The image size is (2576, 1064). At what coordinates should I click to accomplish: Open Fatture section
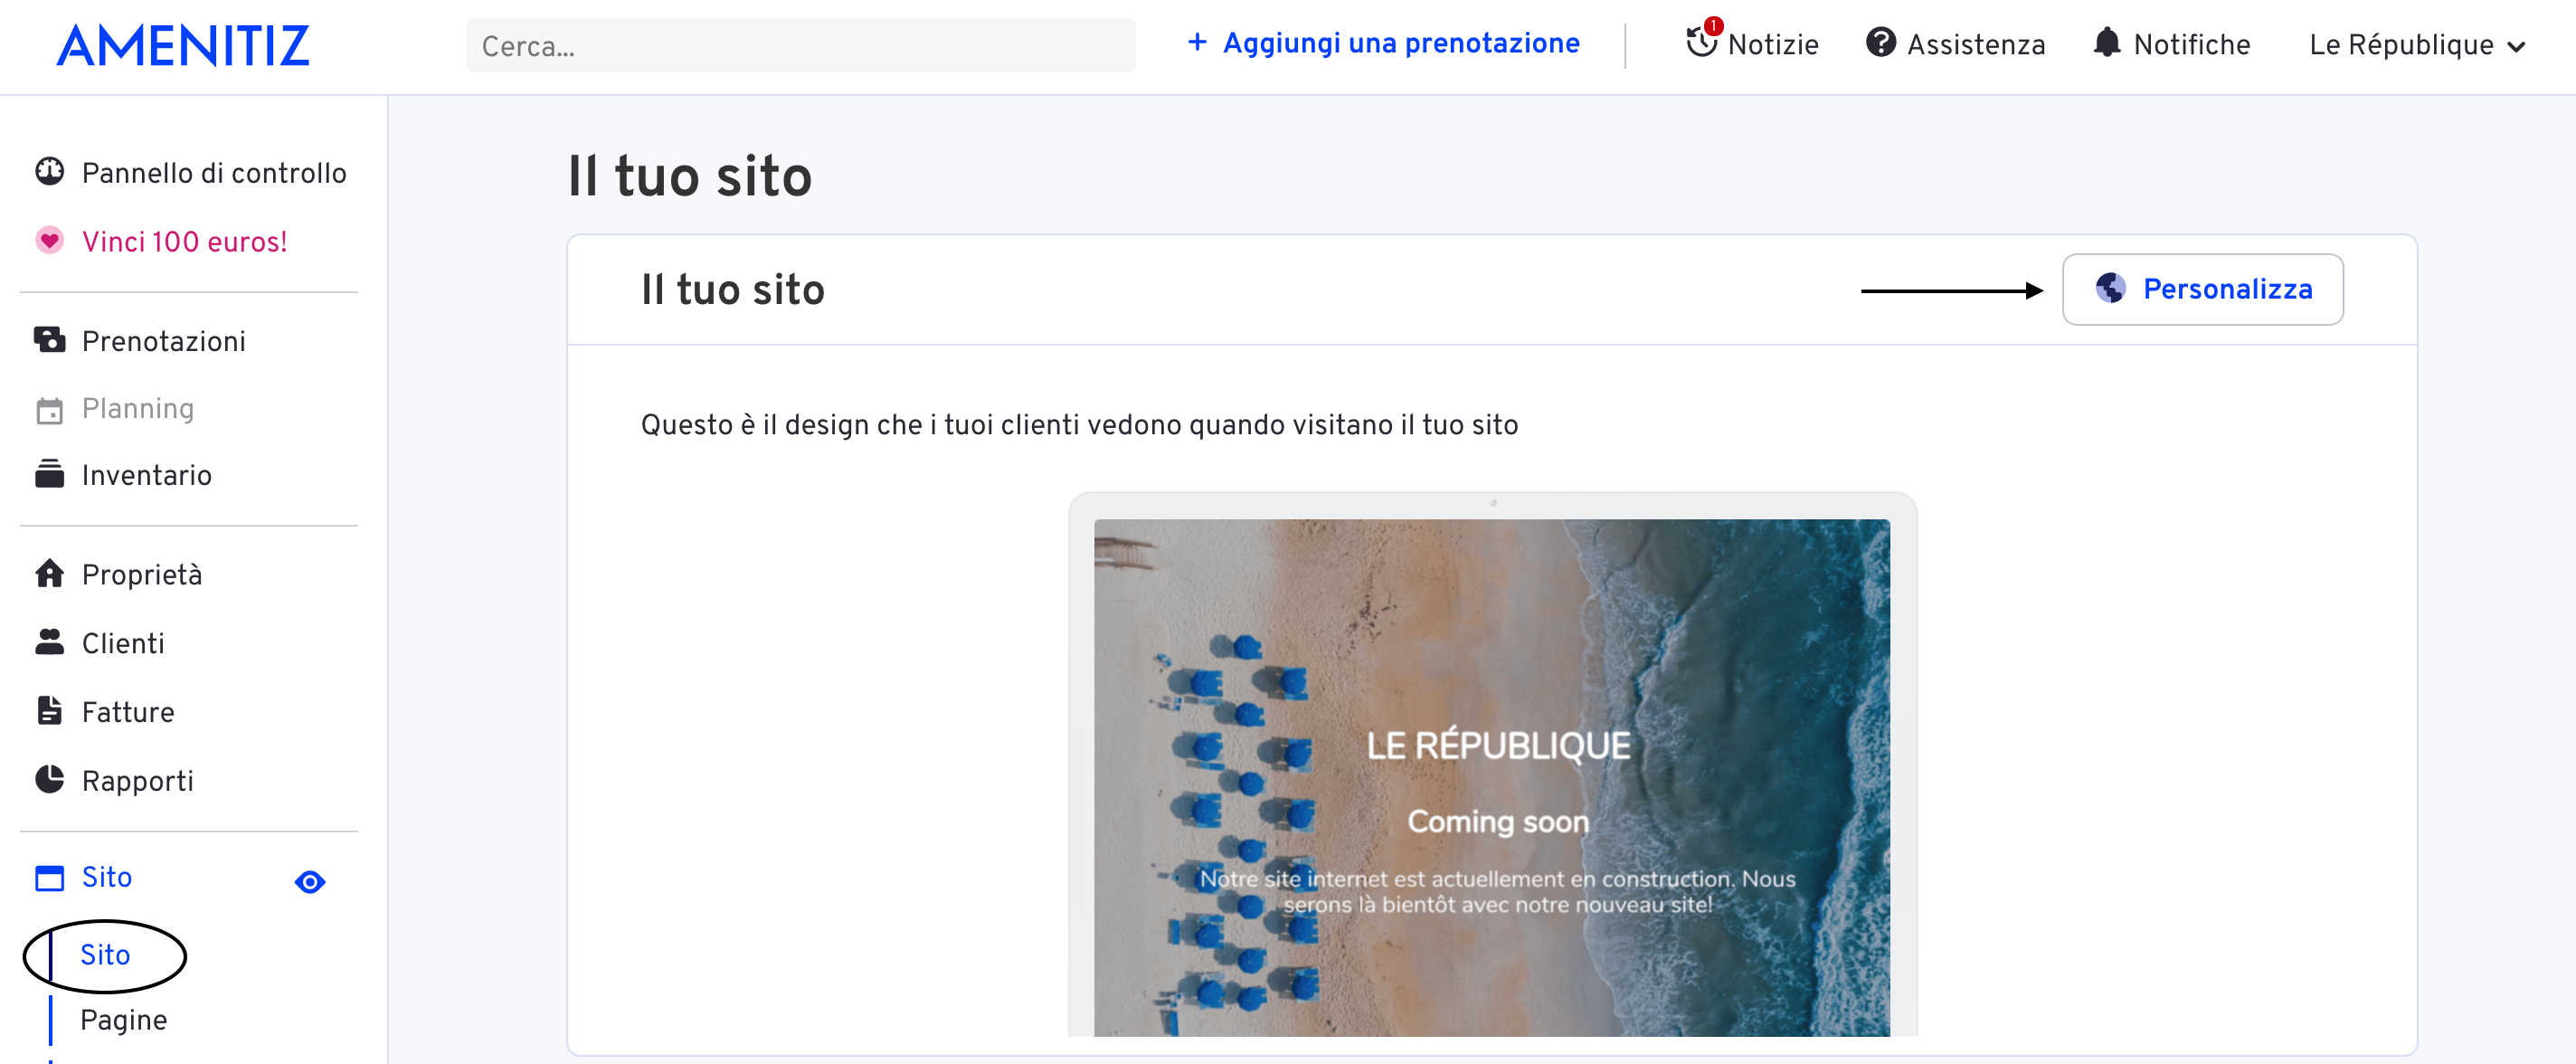pos(127,712)
